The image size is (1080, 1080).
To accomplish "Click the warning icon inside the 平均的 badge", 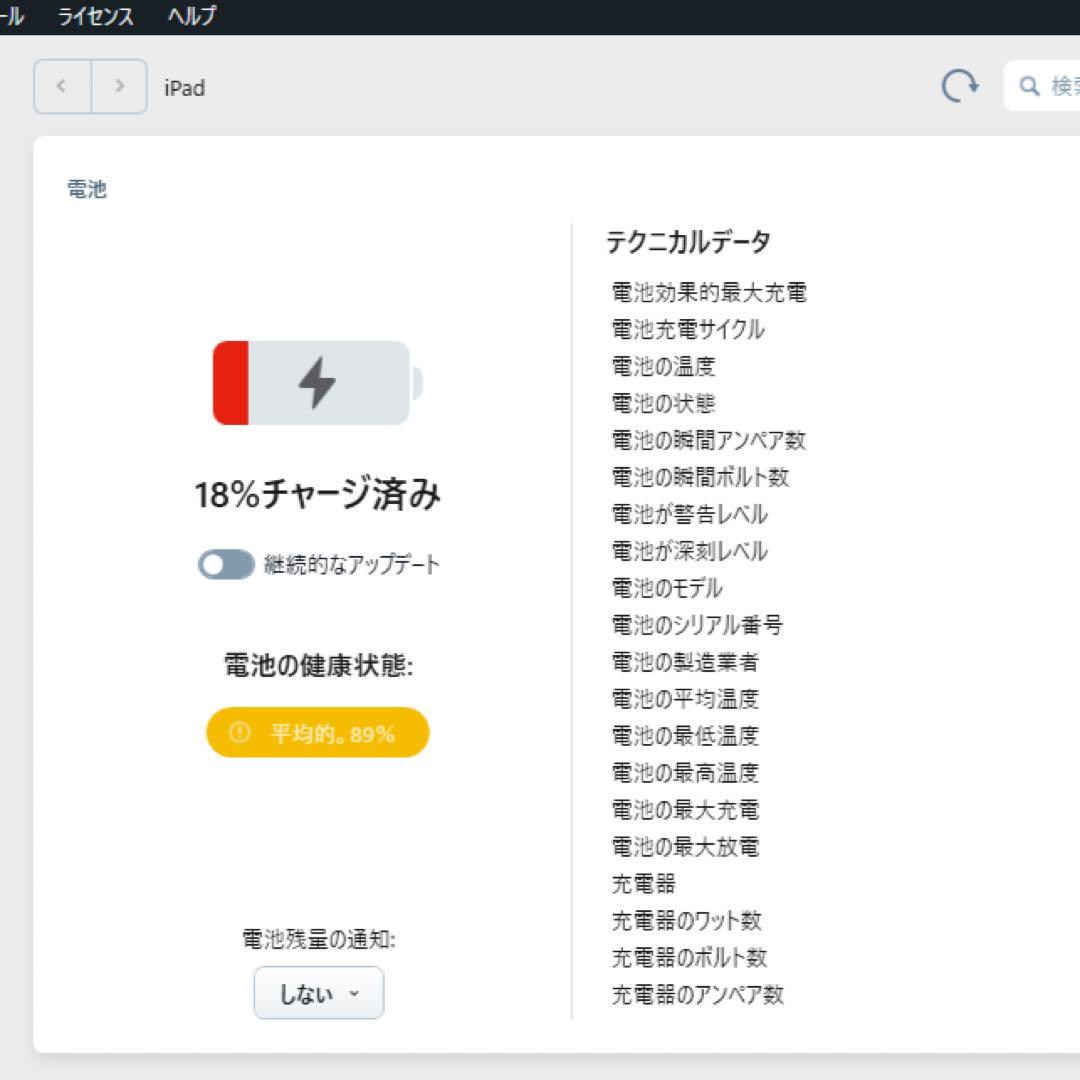I will point(239,732).
